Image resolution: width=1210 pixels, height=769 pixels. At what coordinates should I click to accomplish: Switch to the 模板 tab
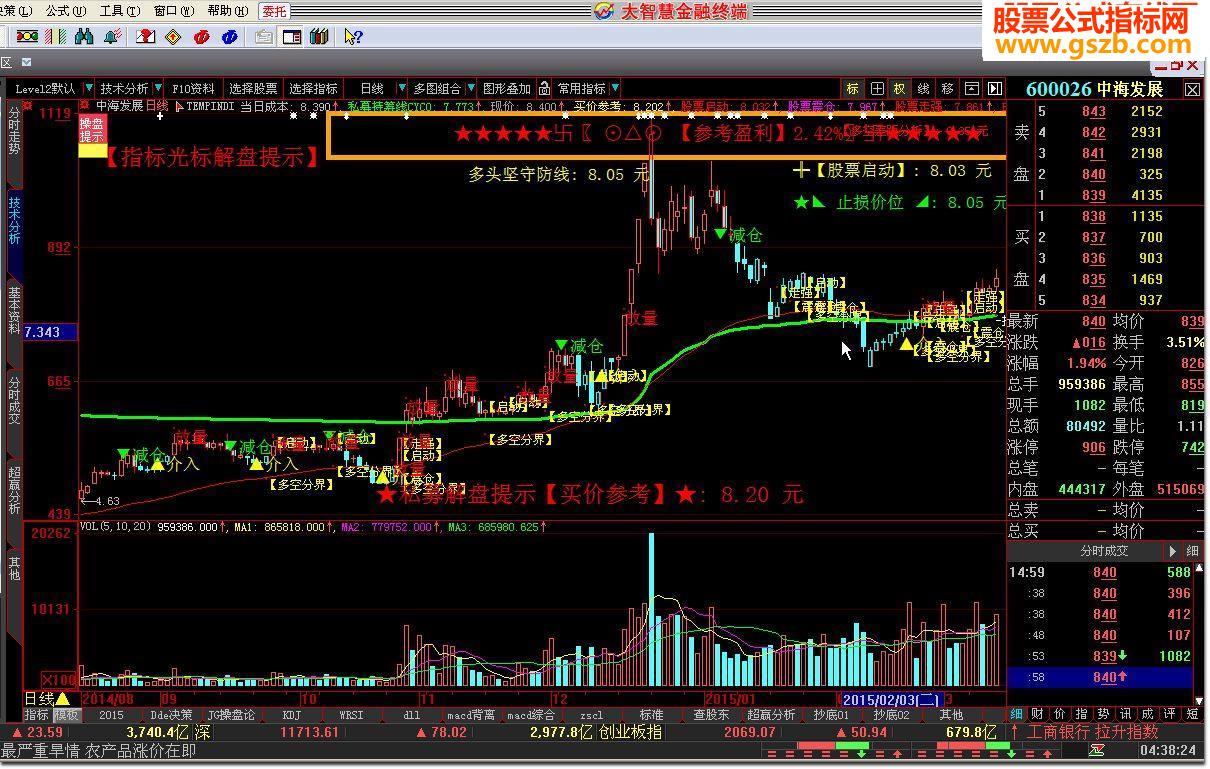pyautogui.click(x=66, y=715)
